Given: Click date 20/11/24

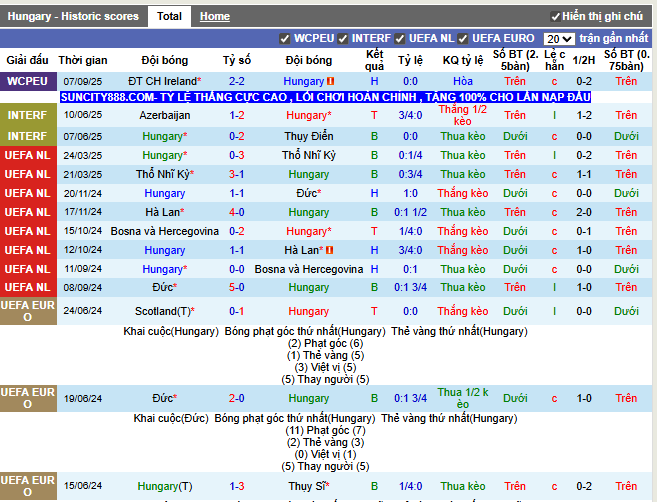Looking at the screenshot, I should [x=83, y=193].
